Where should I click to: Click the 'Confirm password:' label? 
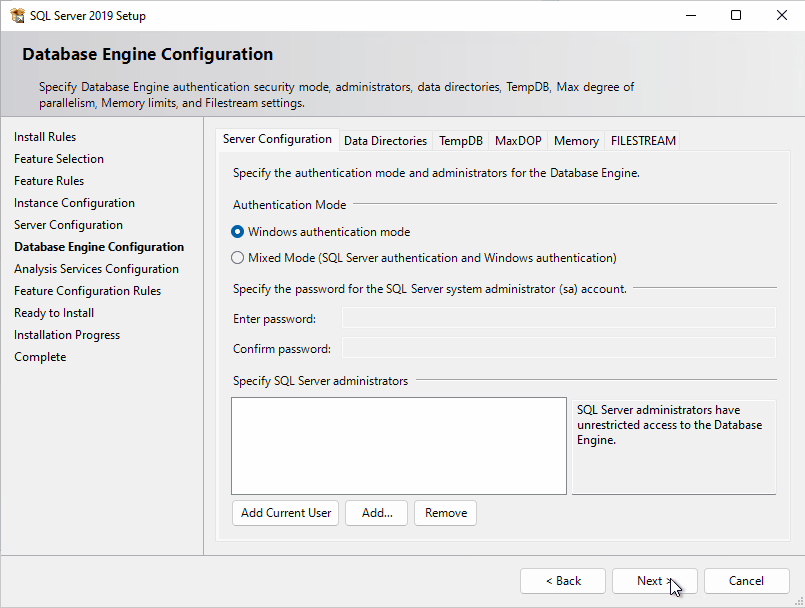tap(282, 349)
